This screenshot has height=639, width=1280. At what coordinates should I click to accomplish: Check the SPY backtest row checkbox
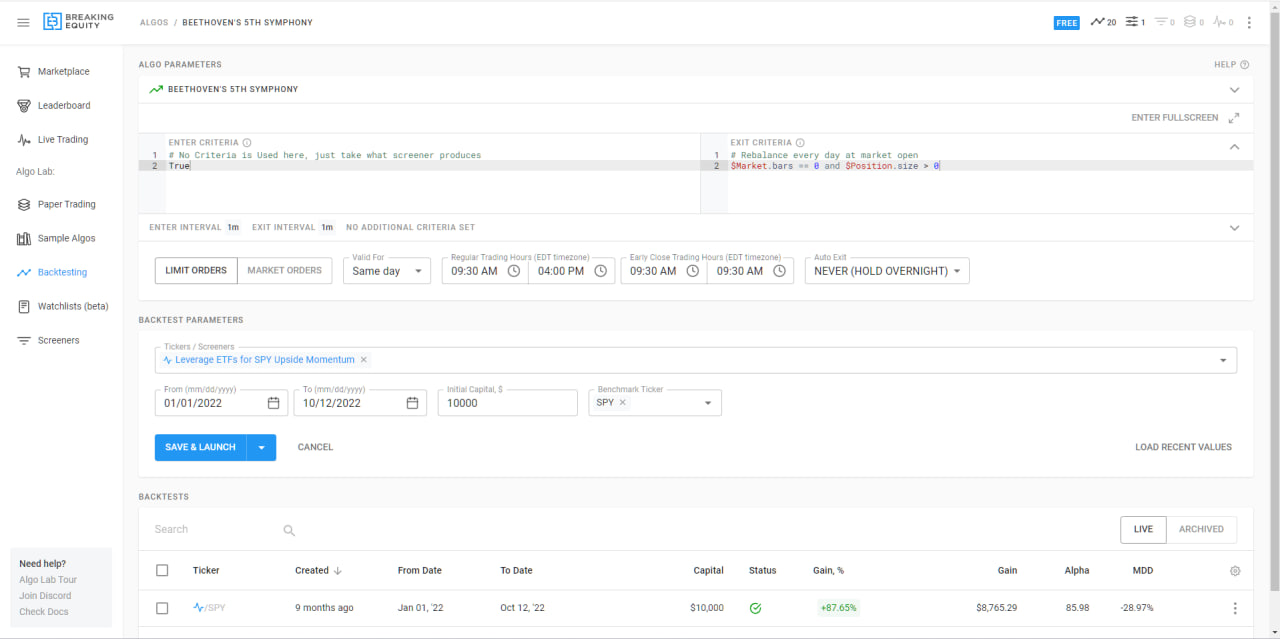tap(163, 608)
